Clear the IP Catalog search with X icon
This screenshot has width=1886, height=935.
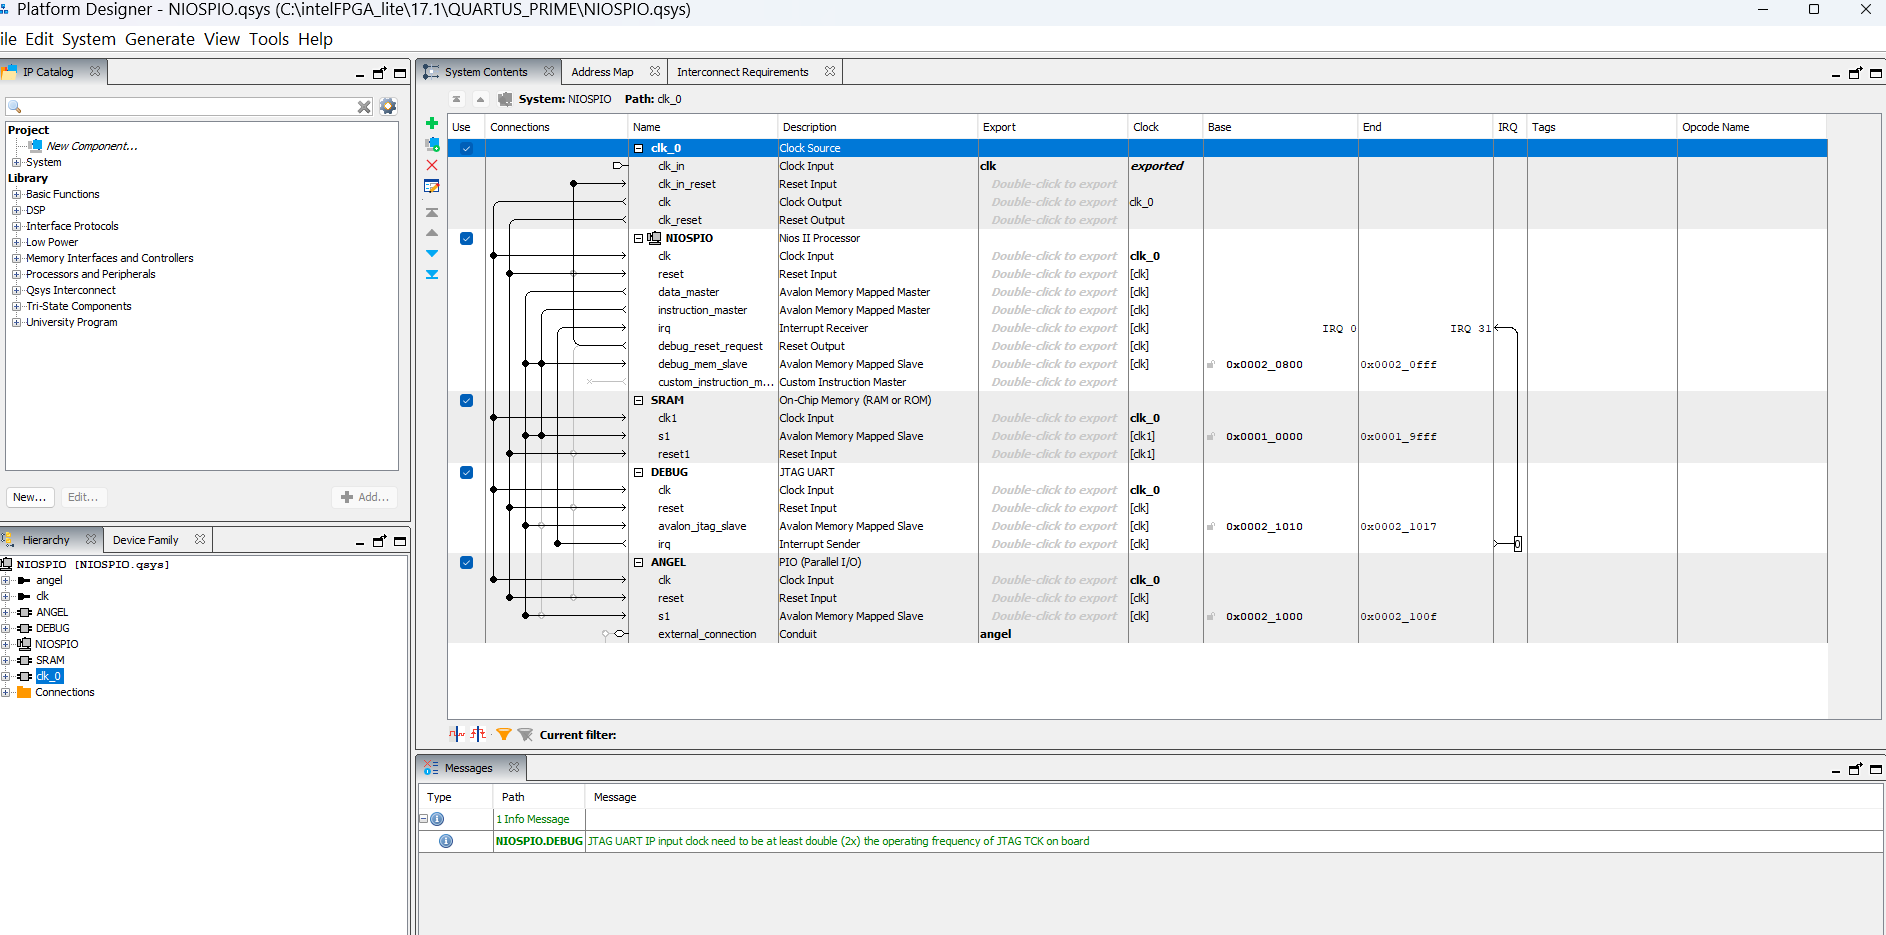[x=364, y=106]
